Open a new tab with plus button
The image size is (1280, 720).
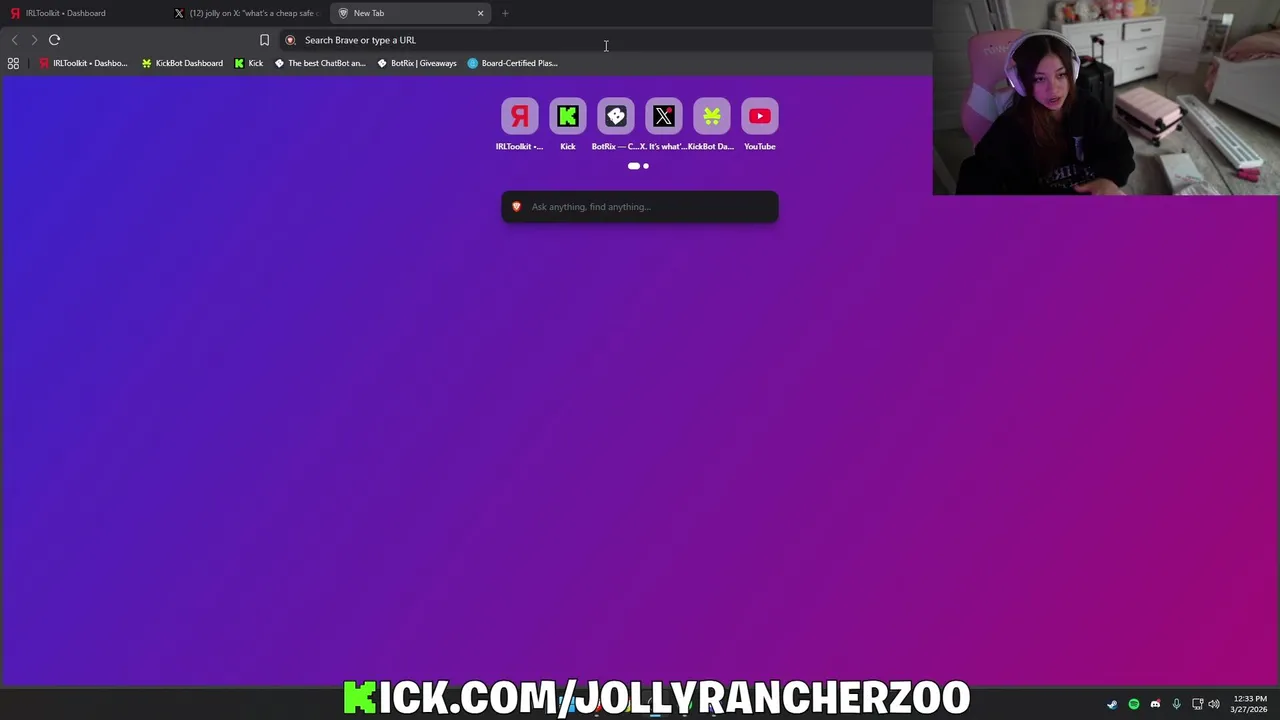505,13
